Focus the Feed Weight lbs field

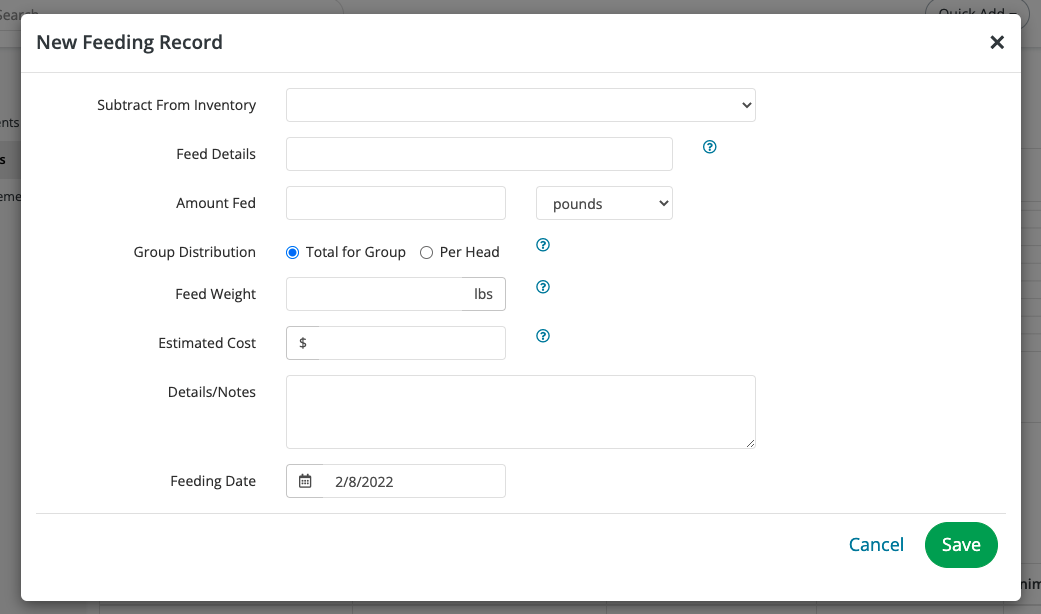[x=380, y=294]
